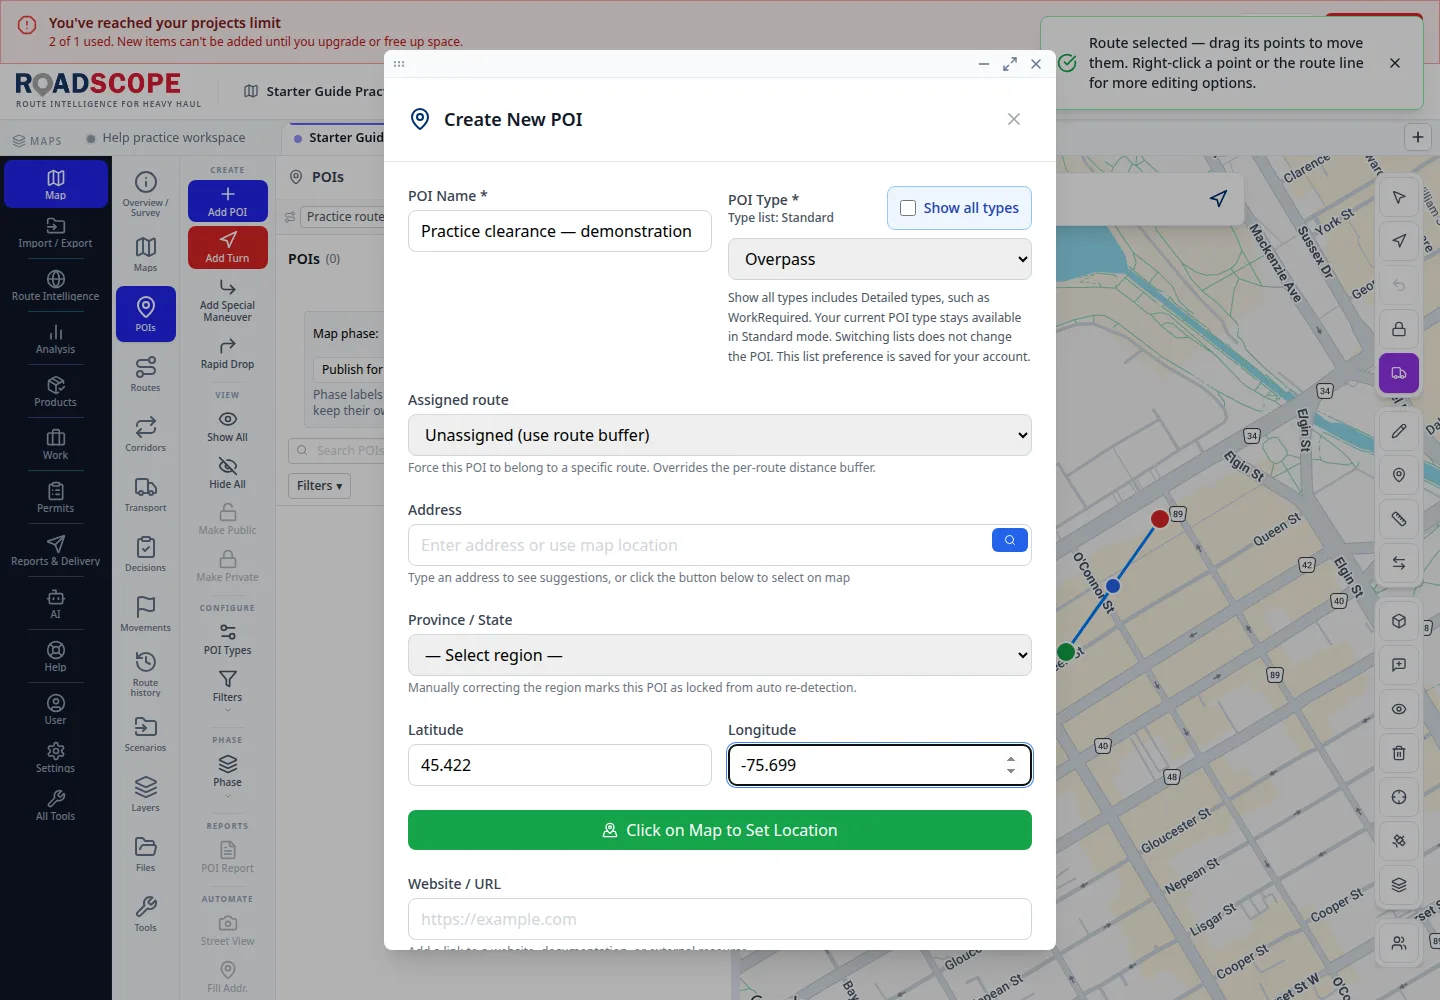
Task: Click the POI Name input field
Action: (x=560, y=231)
